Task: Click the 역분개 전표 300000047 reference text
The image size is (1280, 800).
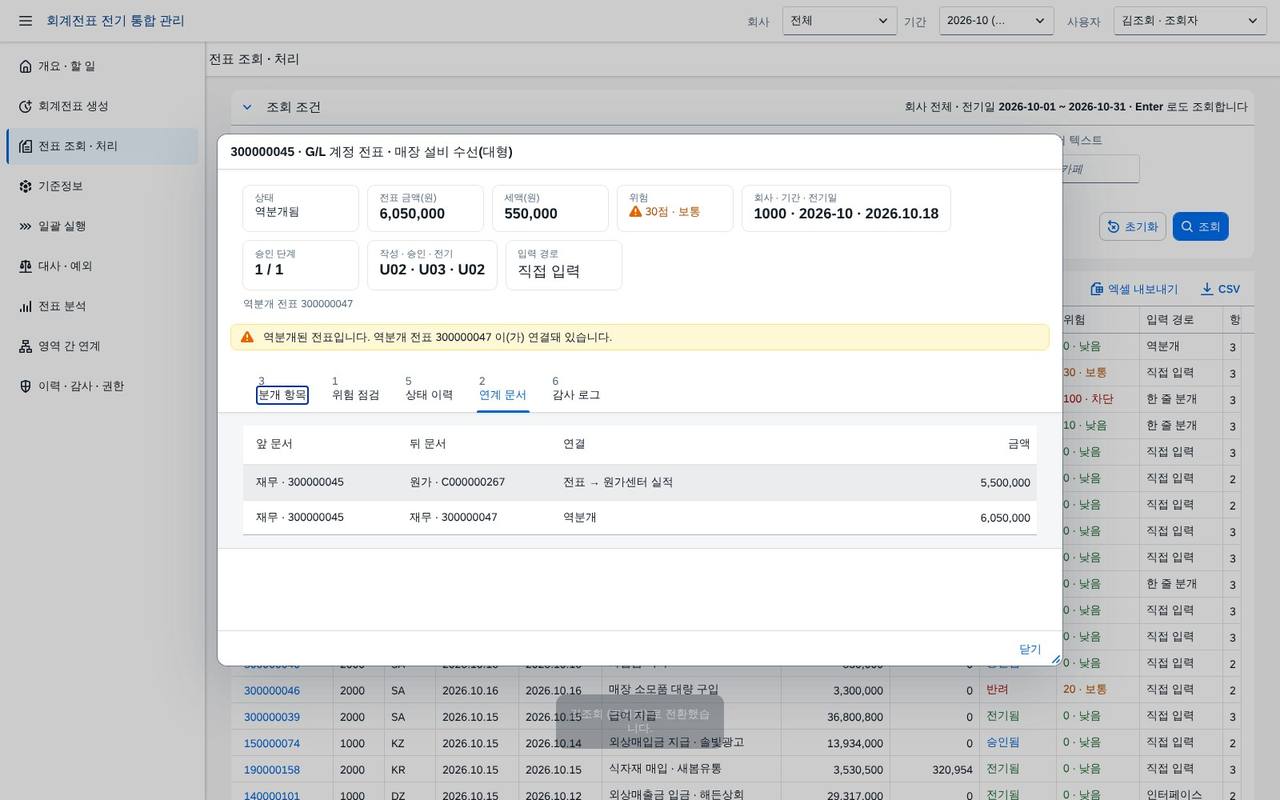Action: [x=298, y=304]
